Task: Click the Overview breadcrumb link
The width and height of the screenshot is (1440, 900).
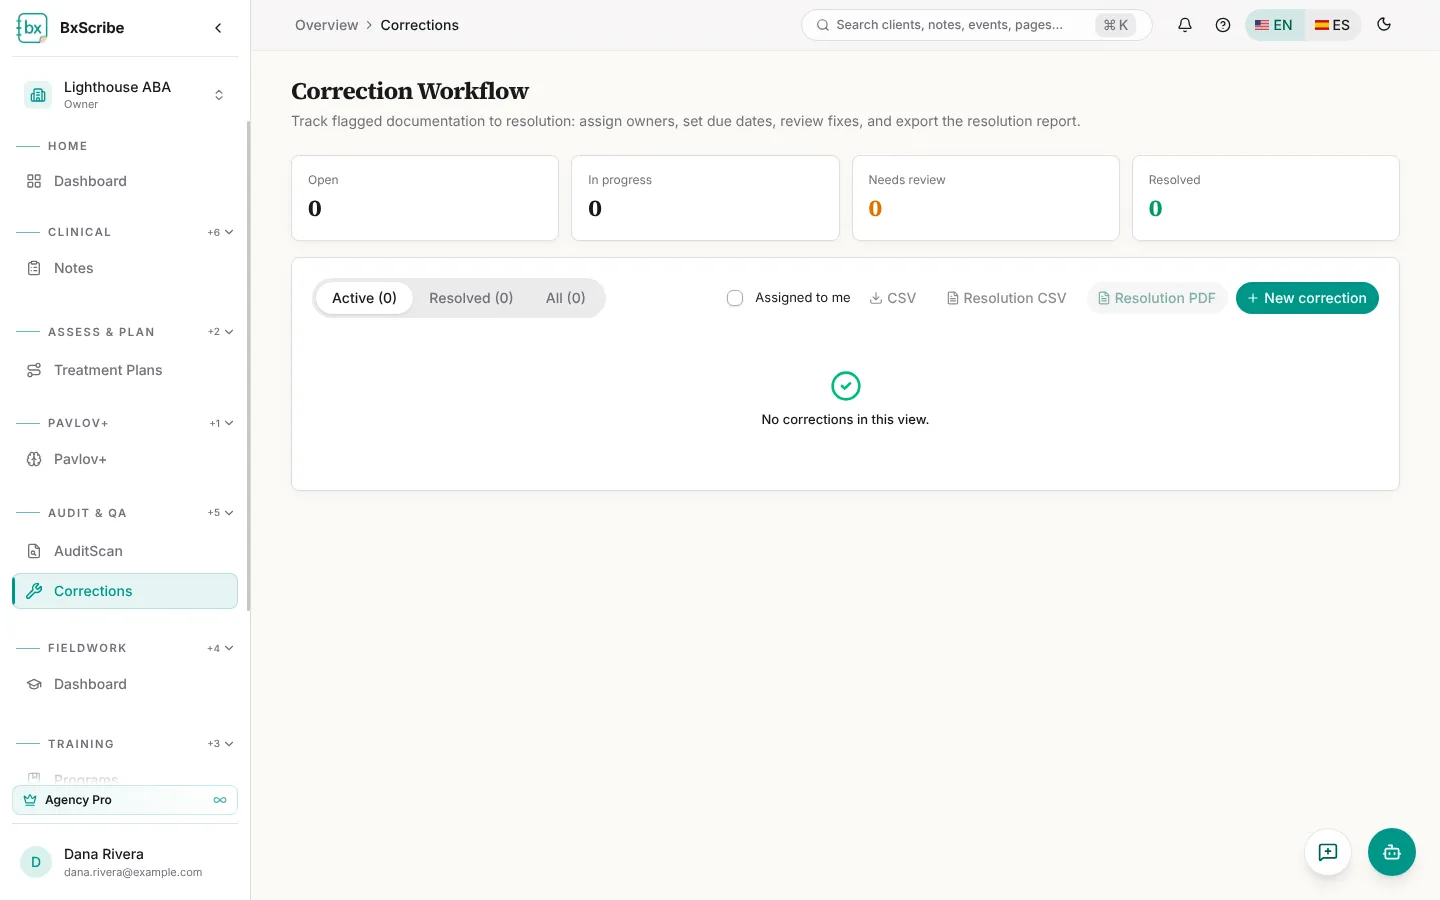Action: tap(326, 25)
